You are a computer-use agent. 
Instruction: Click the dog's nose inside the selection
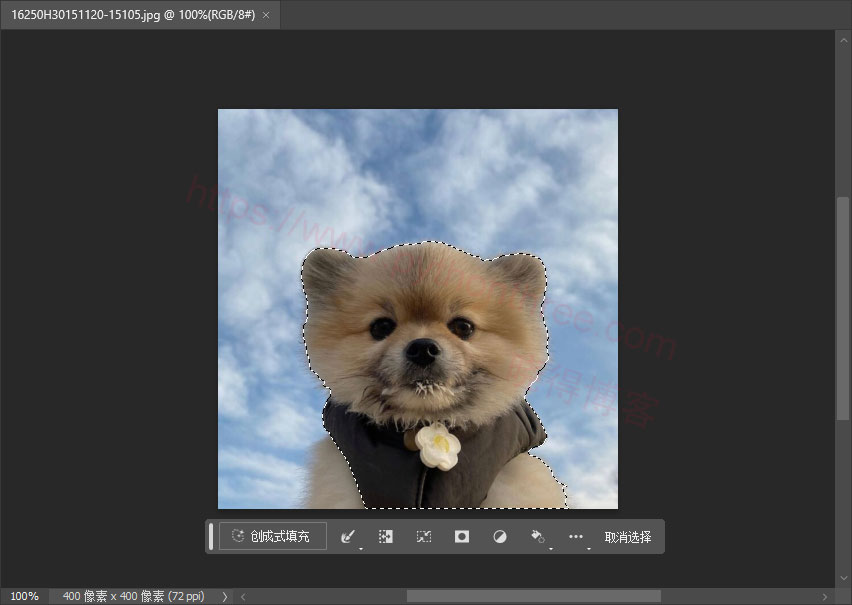point(422,351)
